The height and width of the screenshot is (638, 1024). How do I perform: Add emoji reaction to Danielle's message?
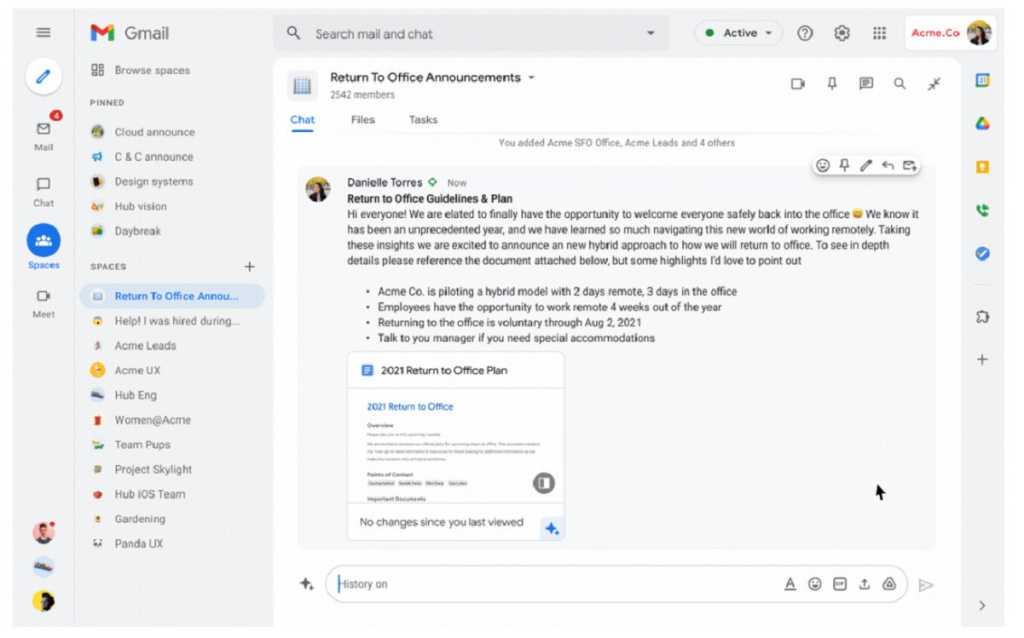[823, 166]
